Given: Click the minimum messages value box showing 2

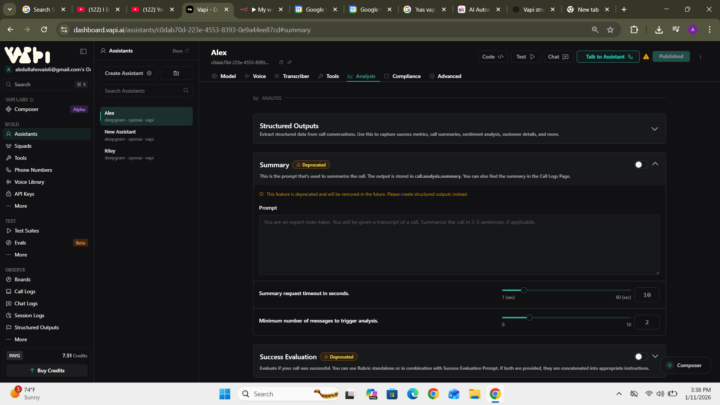Looking at the screenshot, I should 647,322.
